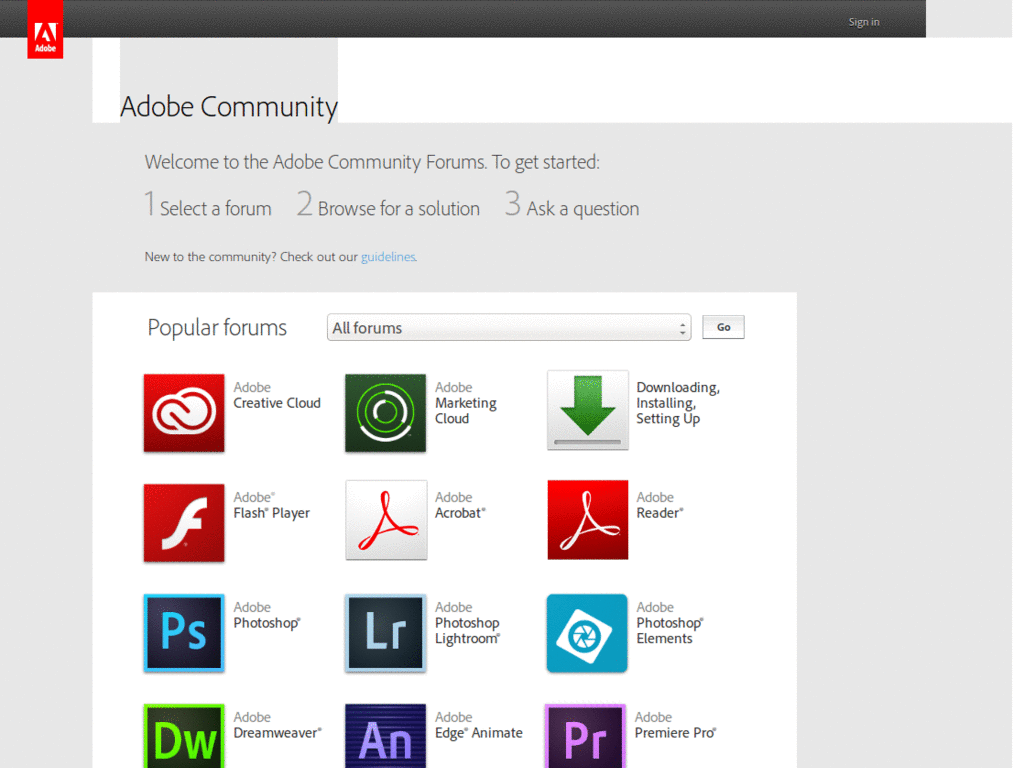Click the Photoshop Elements text link
This screenshot has width=1024, height=768.
tap(670, 623)
